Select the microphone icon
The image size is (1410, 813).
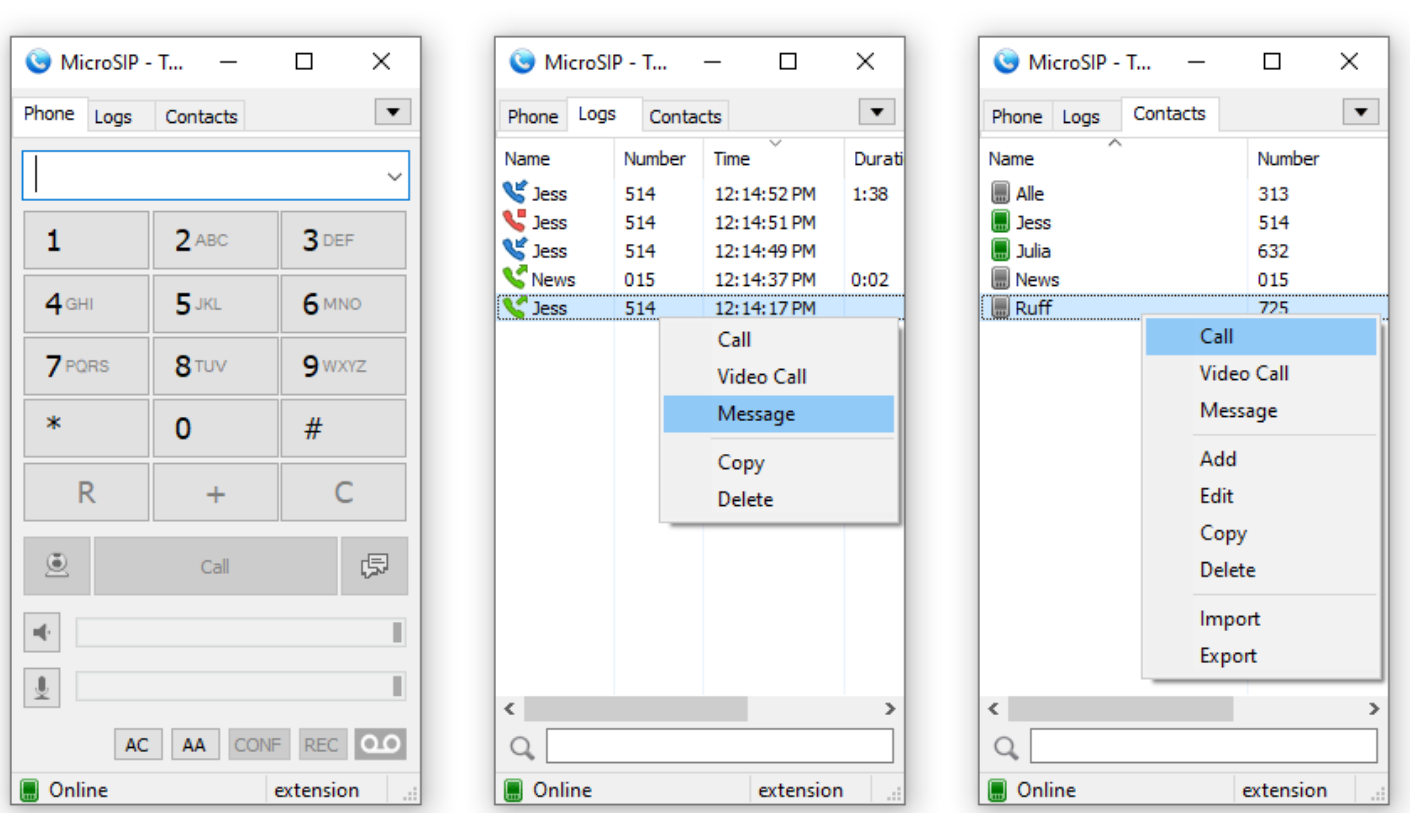point(40,687)
